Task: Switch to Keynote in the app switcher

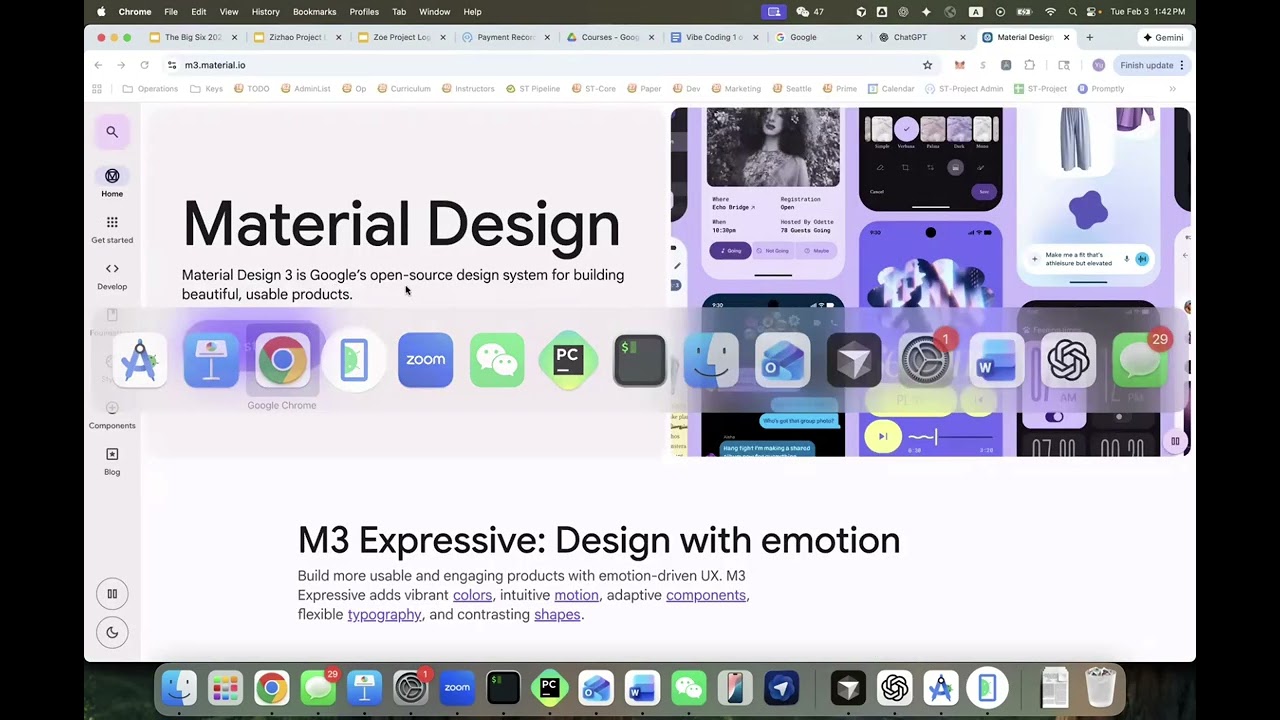Action: [x=211, y=360]
